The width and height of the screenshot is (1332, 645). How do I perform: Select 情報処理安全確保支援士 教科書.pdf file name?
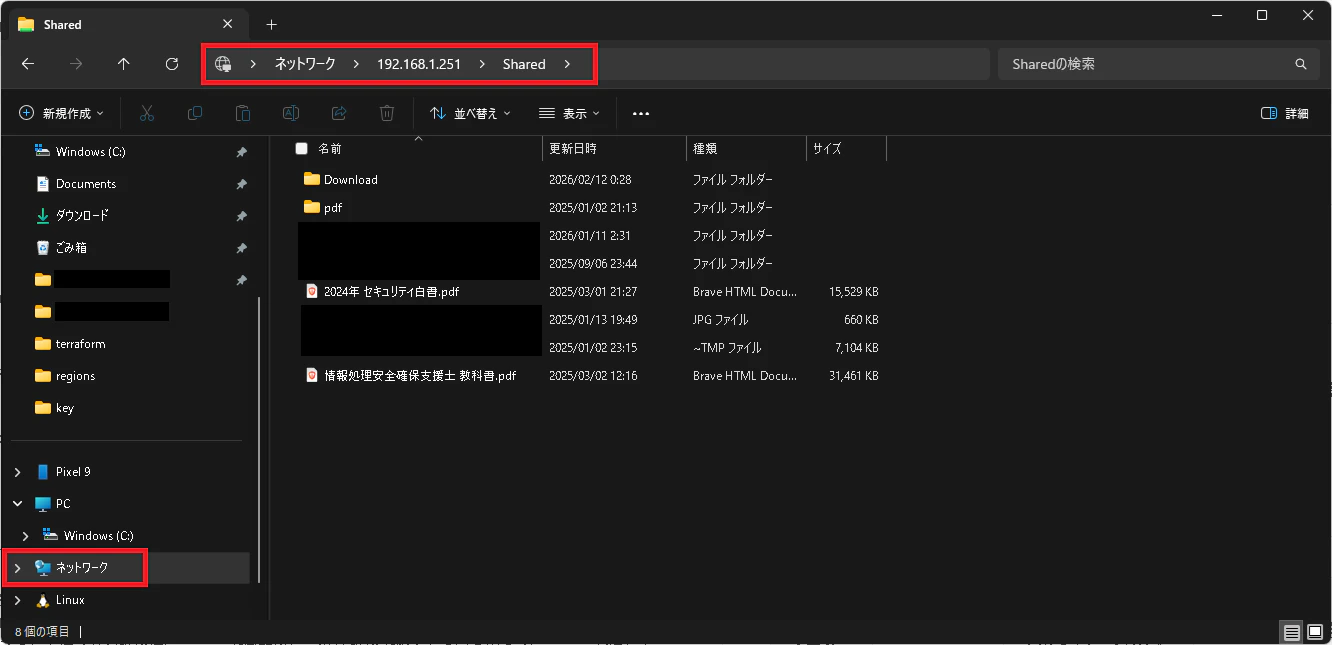coord(420,376)
